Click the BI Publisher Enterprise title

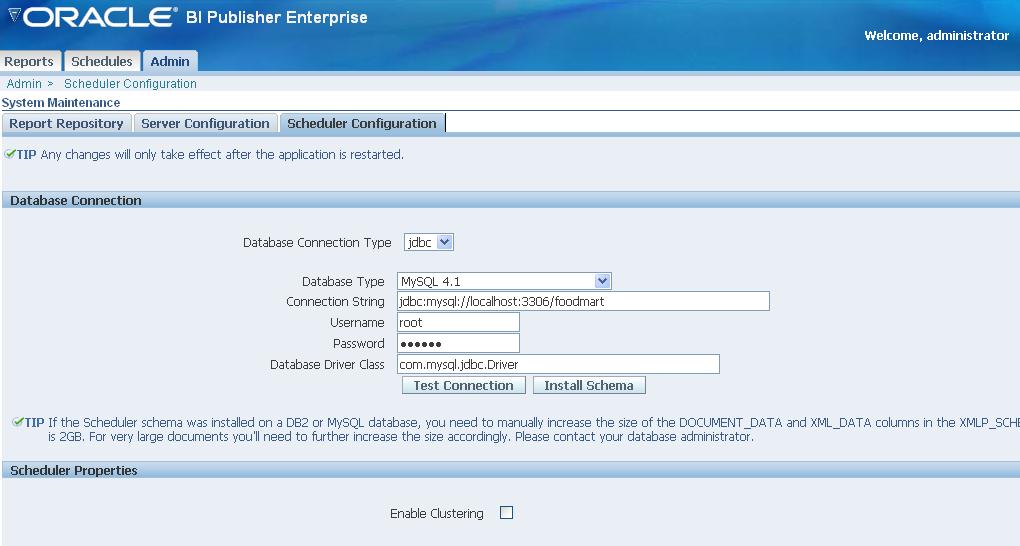coord(276,18)
